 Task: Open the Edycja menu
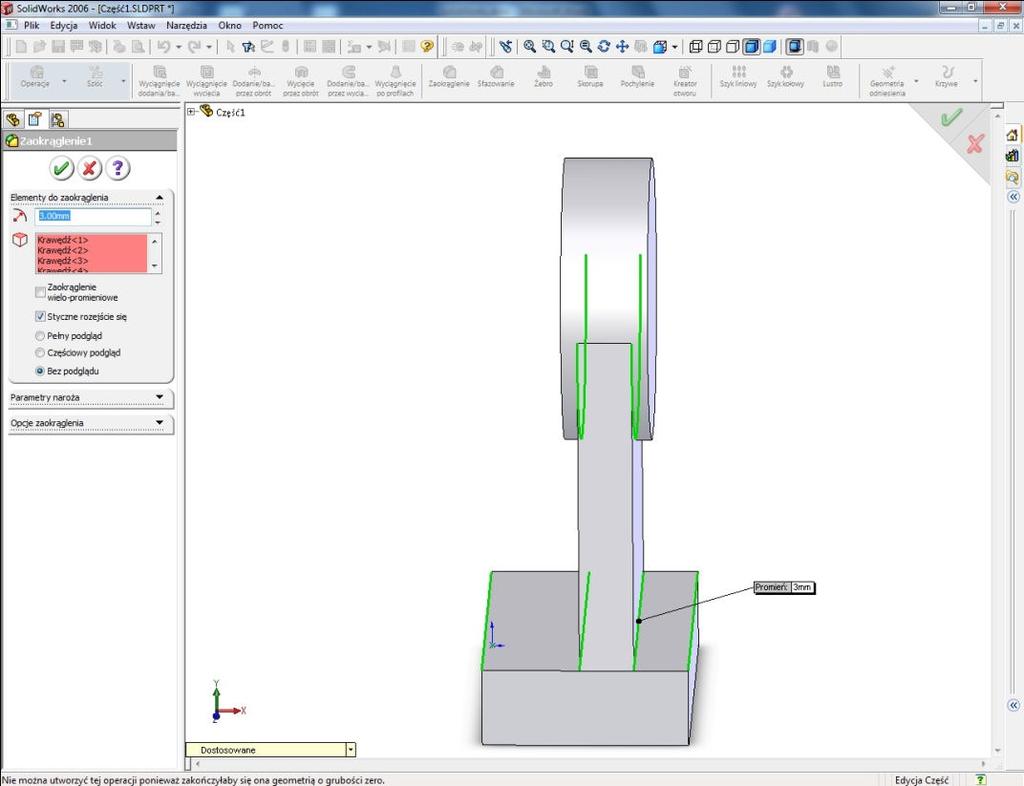pyautogui.click(x=64, y=25)
